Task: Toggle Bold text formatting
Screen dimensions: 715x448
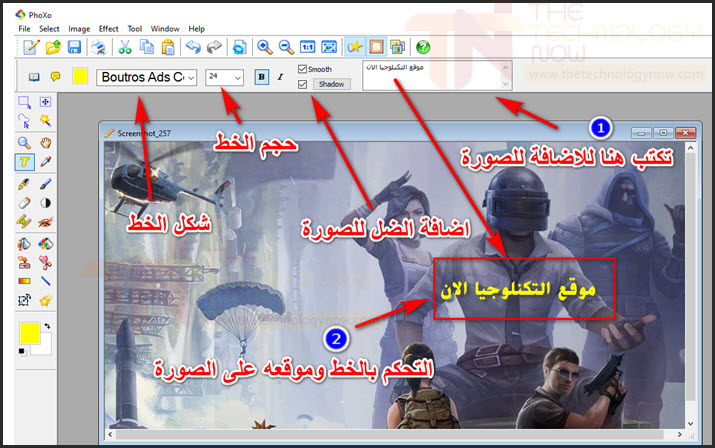Action: (261, 77)
